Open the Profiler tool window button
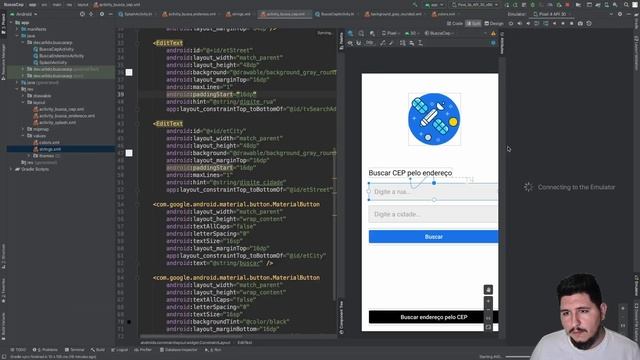Image resolution: width=640 pixels, height=360 pixels. [x=143, y=350]
